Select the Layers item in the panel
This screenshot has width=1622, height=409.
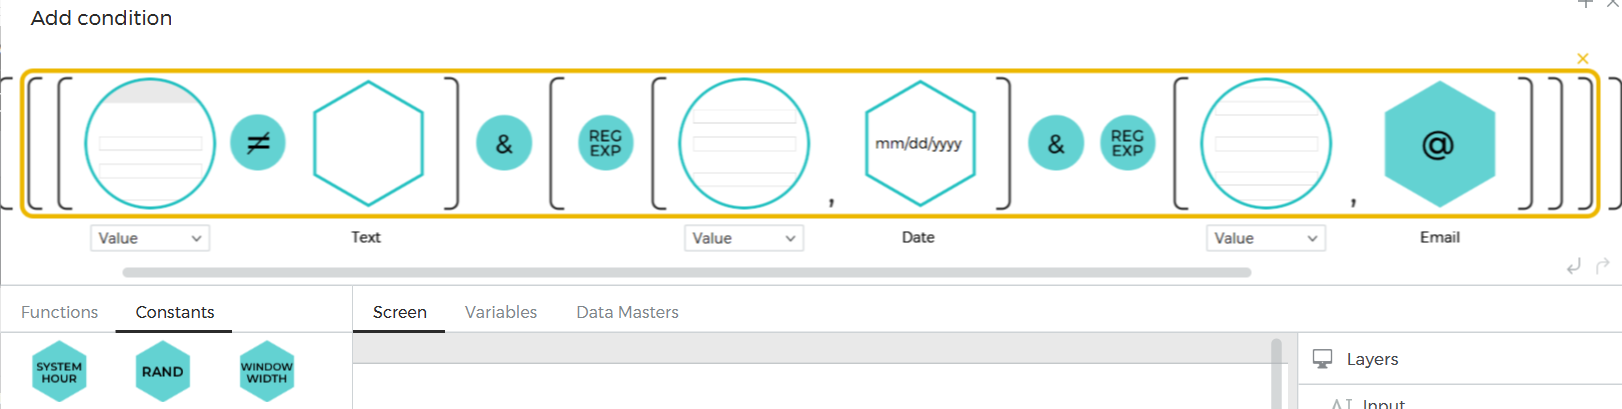click(1372, 359)
